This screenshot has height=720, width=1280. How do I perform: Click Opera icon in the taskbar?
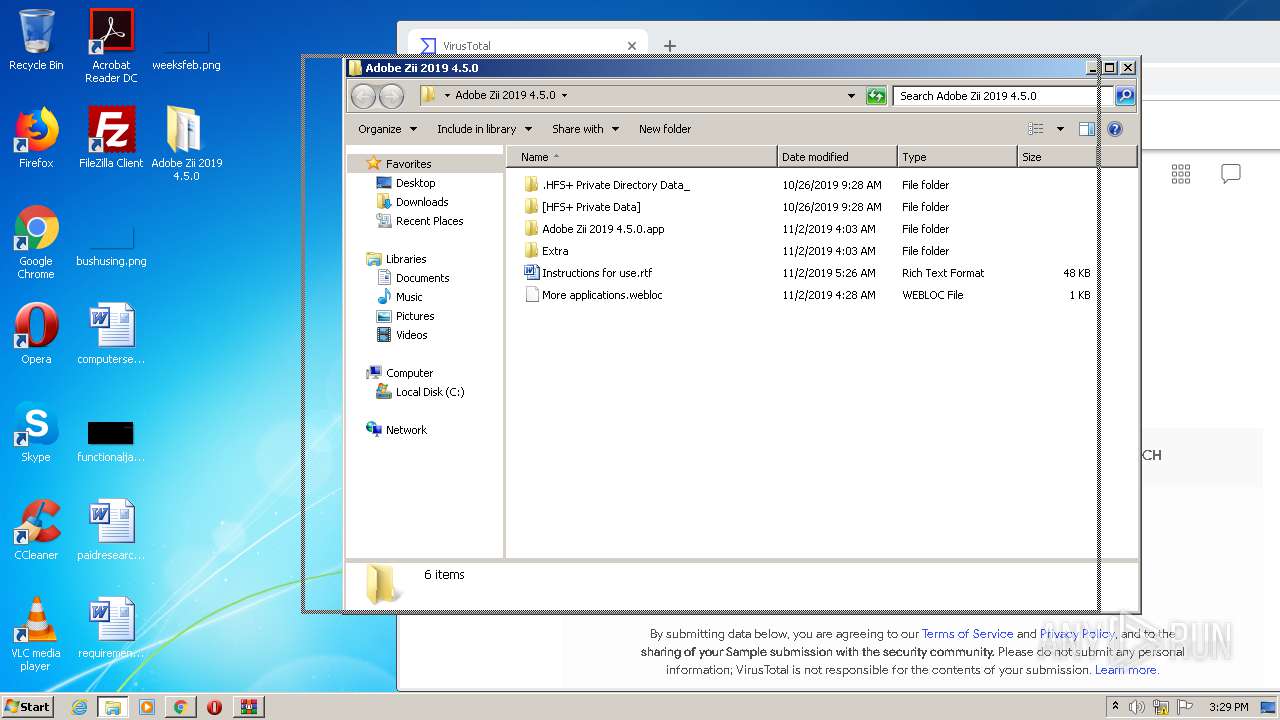214,707
